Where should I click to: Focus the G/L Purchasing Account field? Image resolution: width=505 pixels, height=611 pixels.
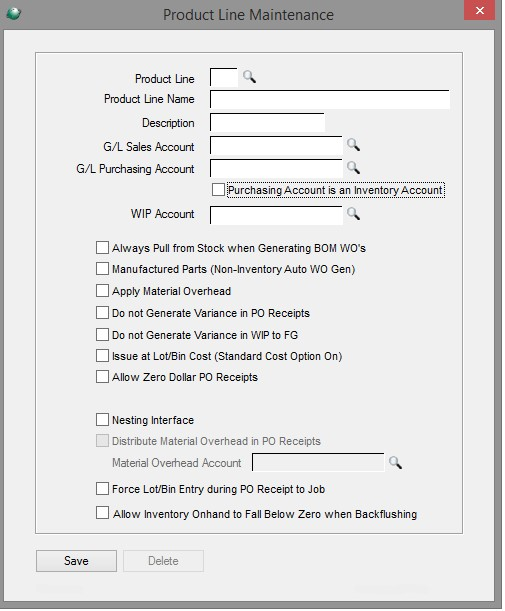(x=276, y=168)
